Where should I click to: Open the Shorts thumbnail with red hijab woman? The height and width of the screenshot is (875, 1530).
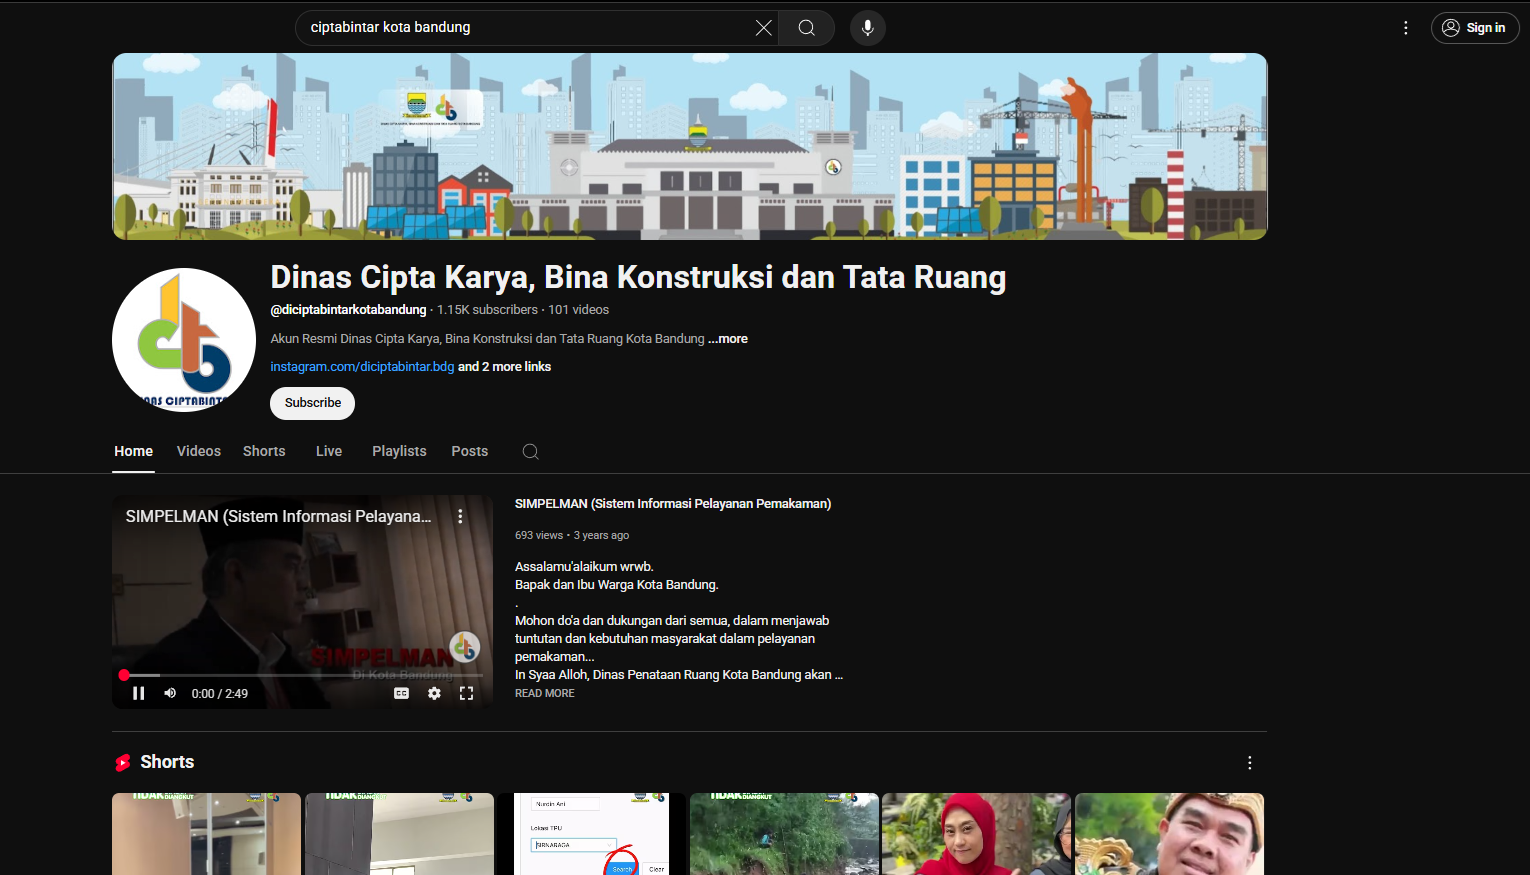977,834
